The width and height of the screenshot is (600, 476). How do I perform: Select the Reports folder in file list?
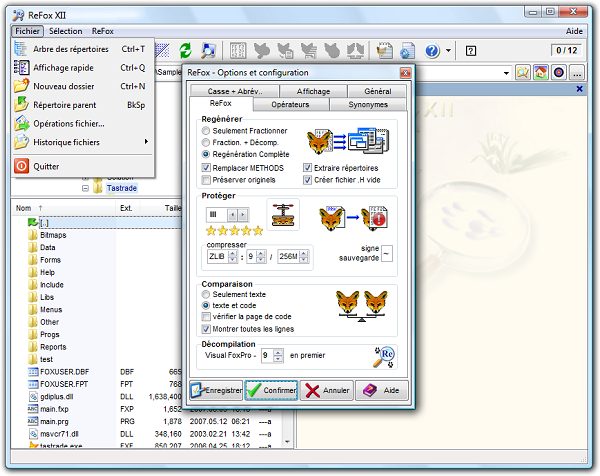point(53,347)
